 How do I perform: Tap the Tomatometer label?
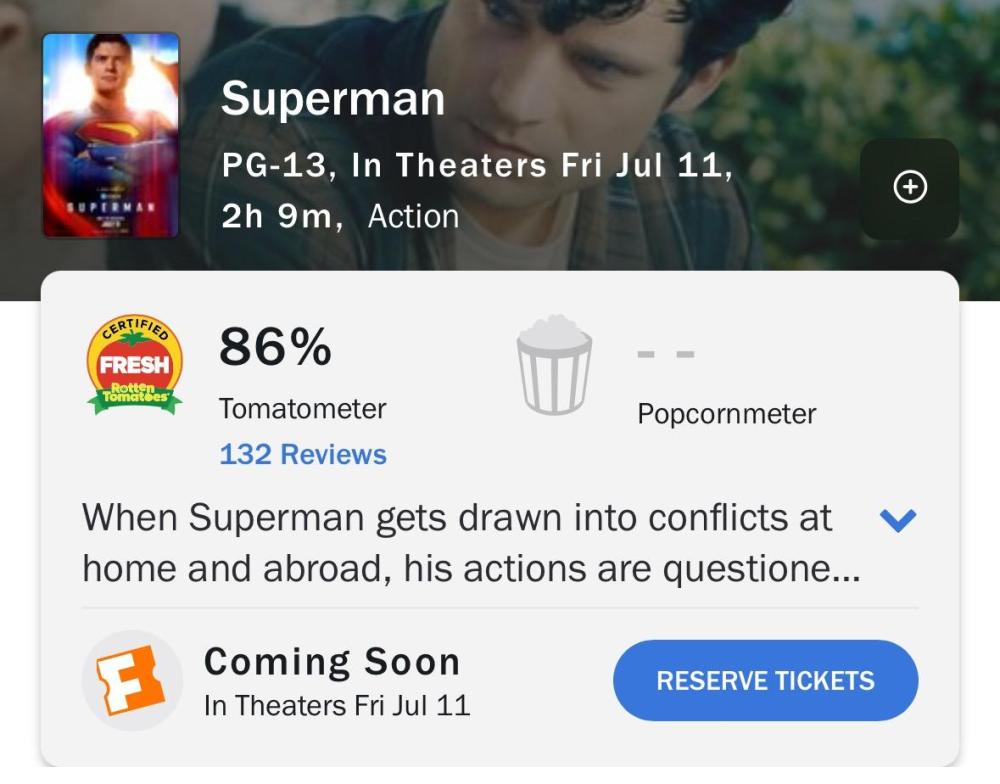pos(302,408)
